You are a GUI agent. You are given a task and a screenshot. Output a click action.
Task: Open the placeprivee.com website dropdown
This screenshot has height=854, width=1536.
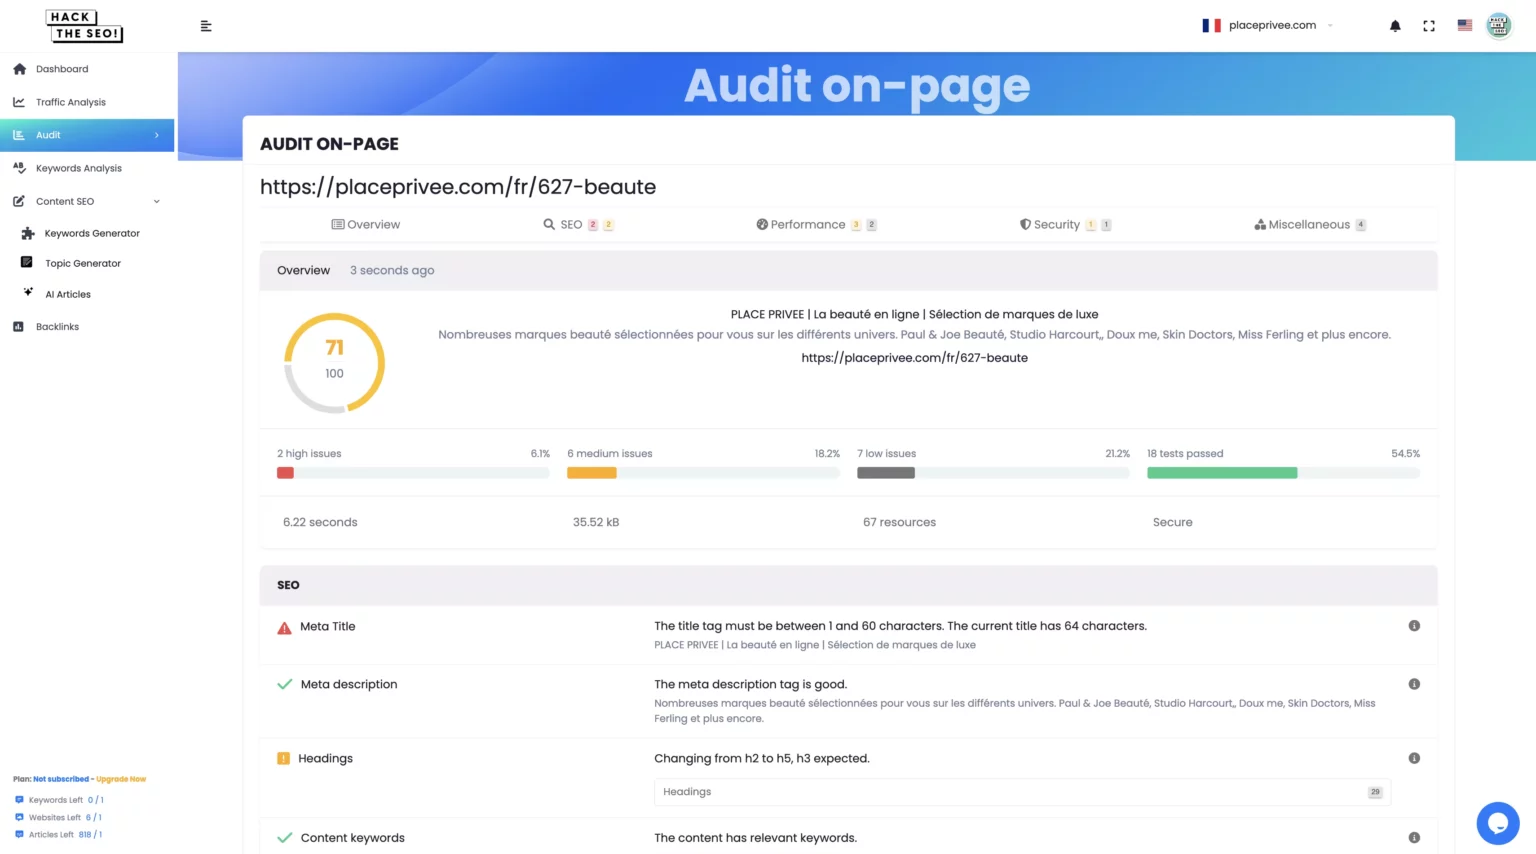tap(1268, 25)
